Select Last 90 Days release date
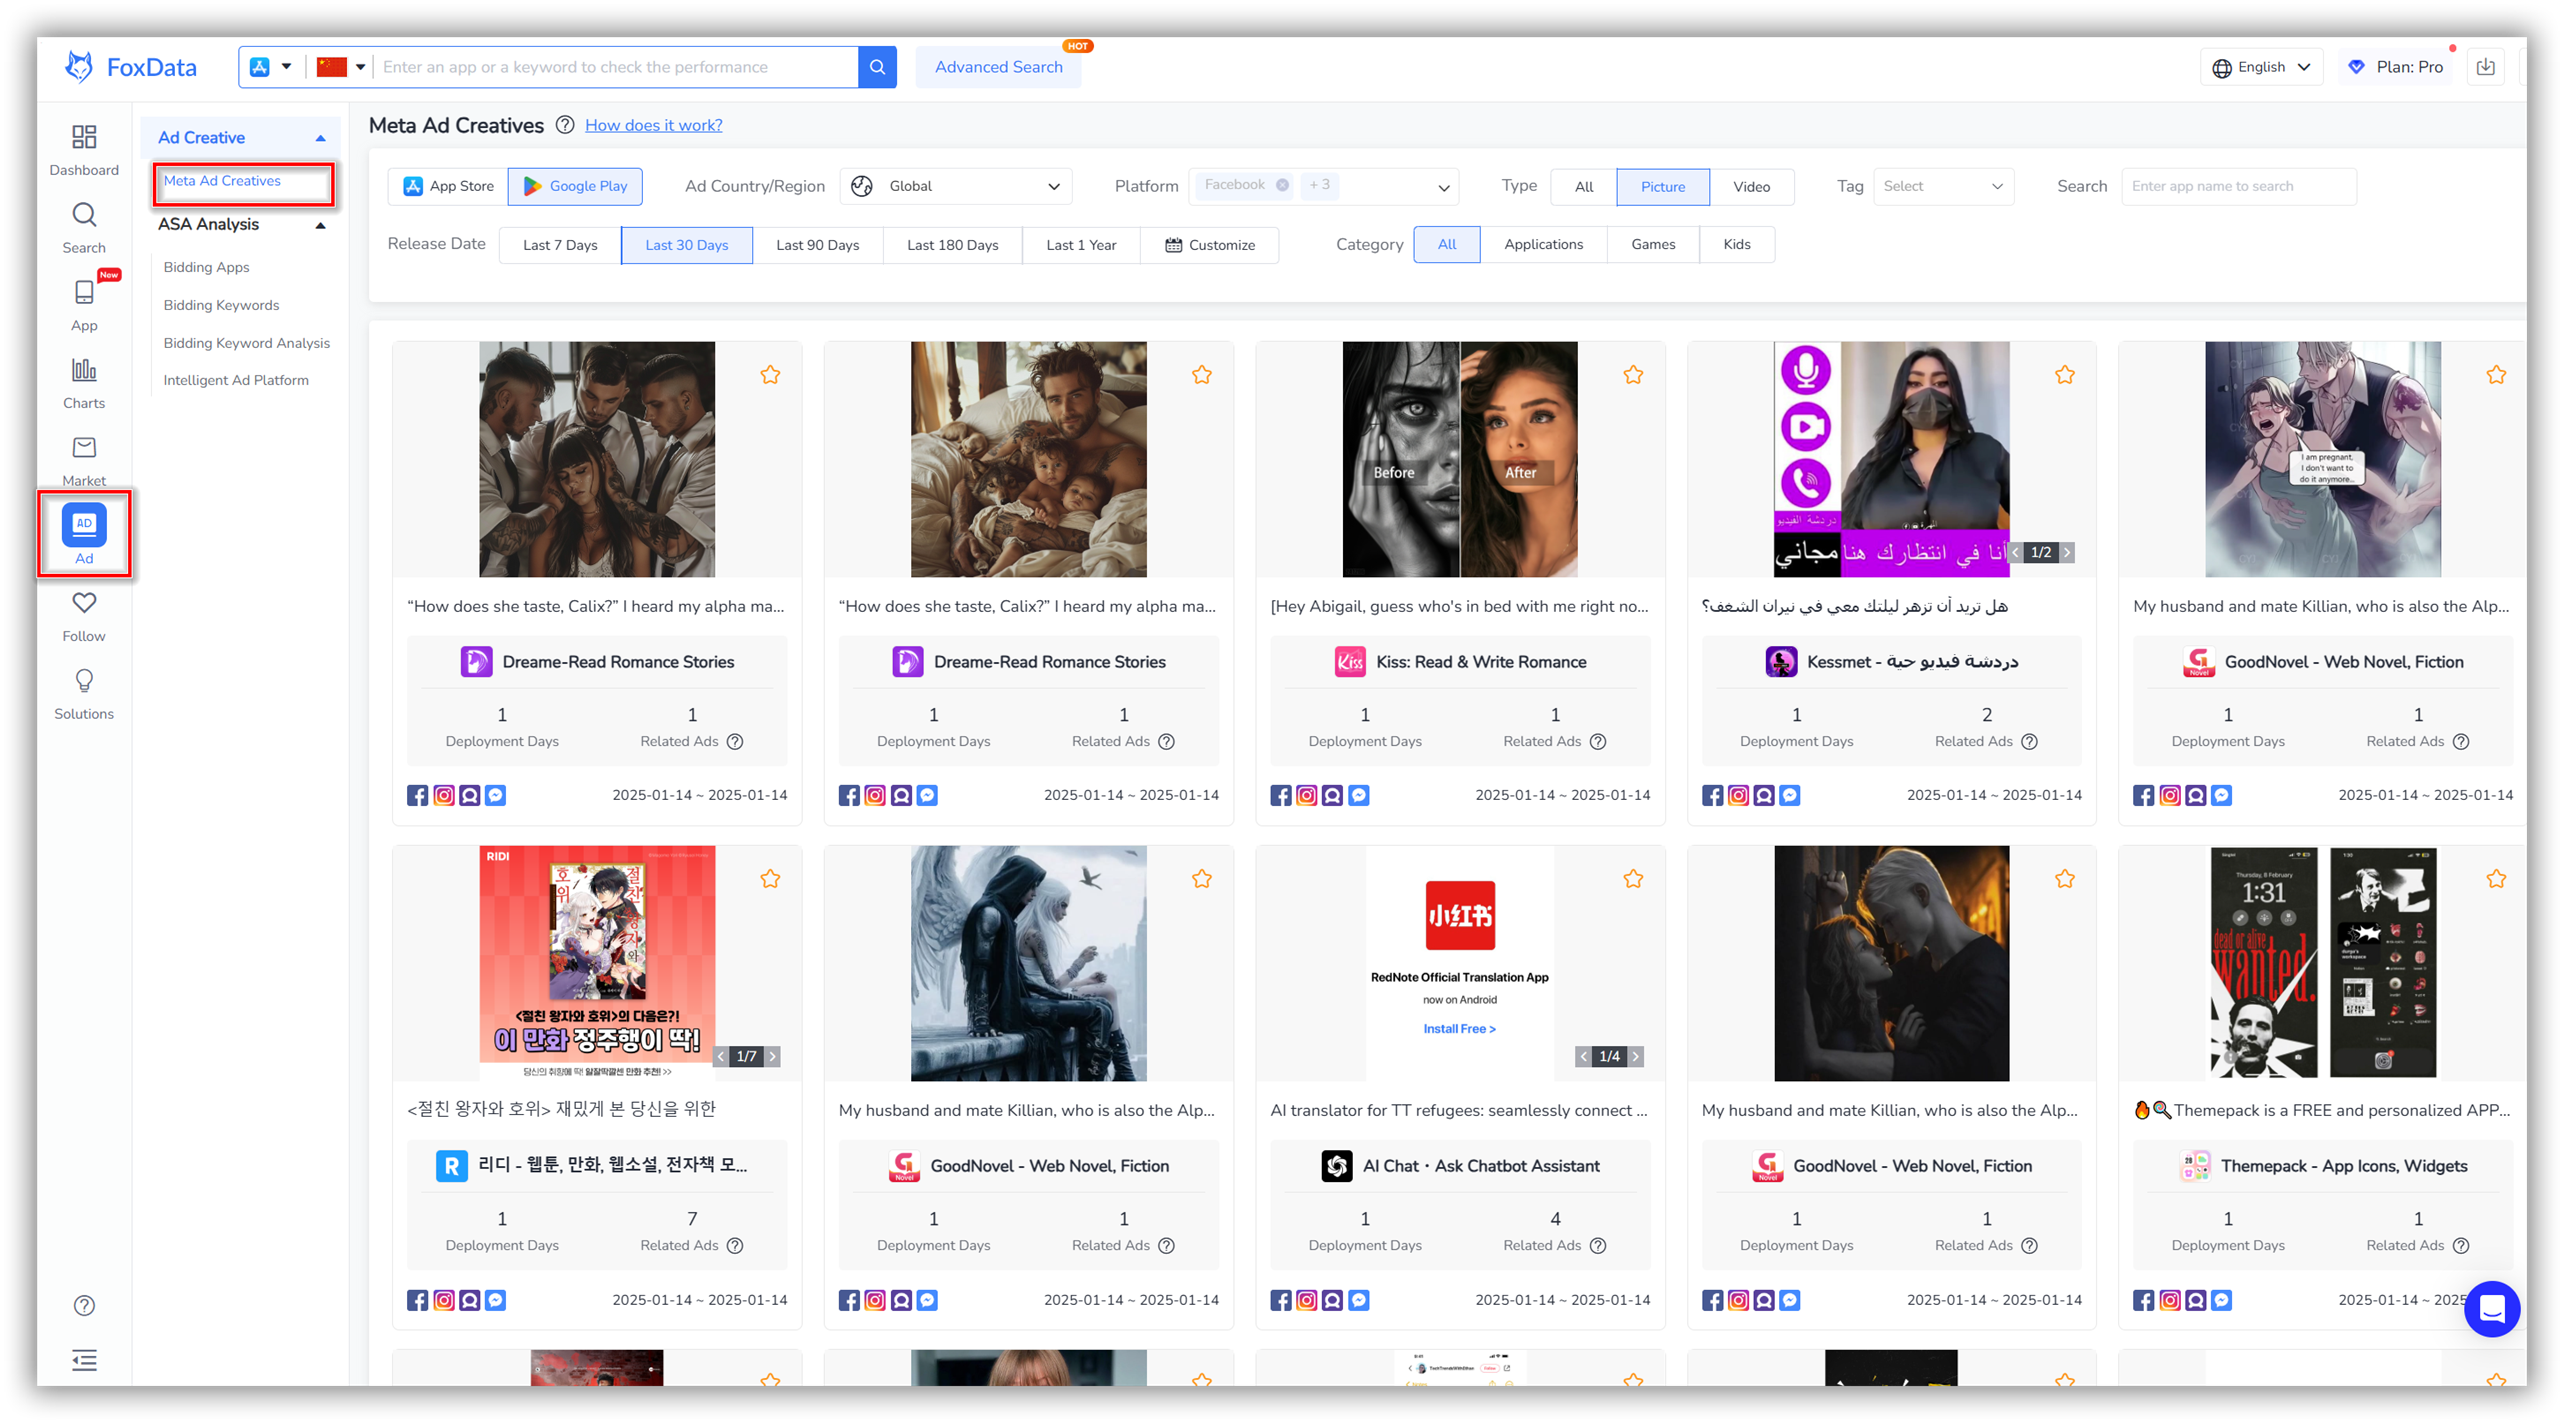 818,245
